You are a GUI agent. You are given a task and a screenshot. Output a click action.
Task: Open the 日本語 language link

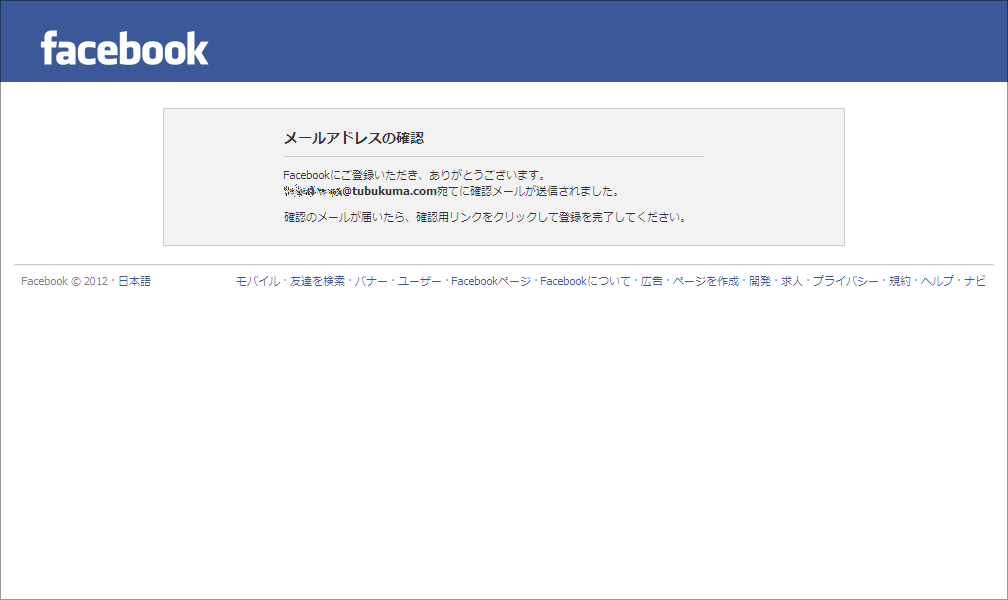134,281
